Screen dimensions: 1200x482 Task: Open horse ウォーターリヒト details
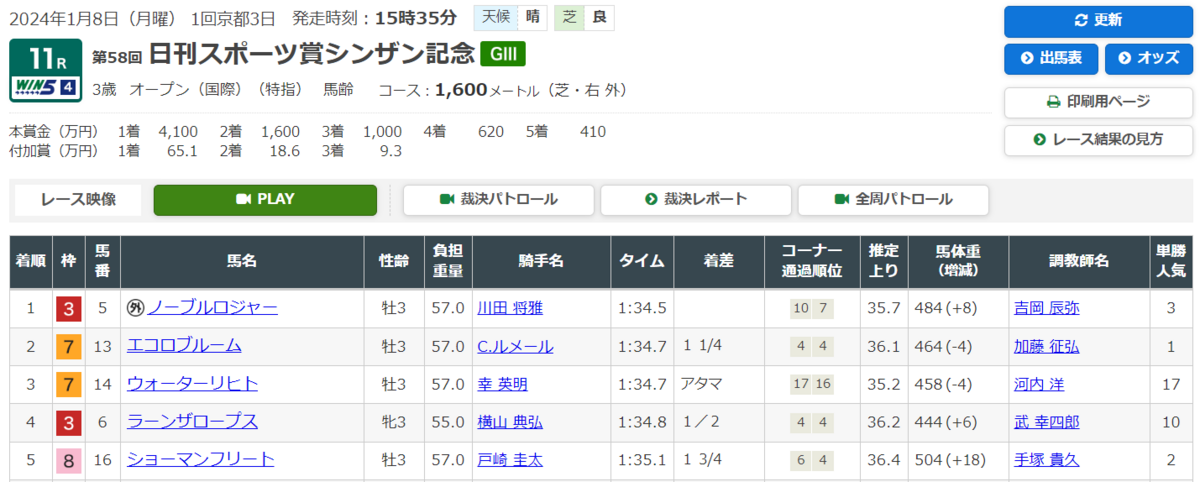(192, 384)
